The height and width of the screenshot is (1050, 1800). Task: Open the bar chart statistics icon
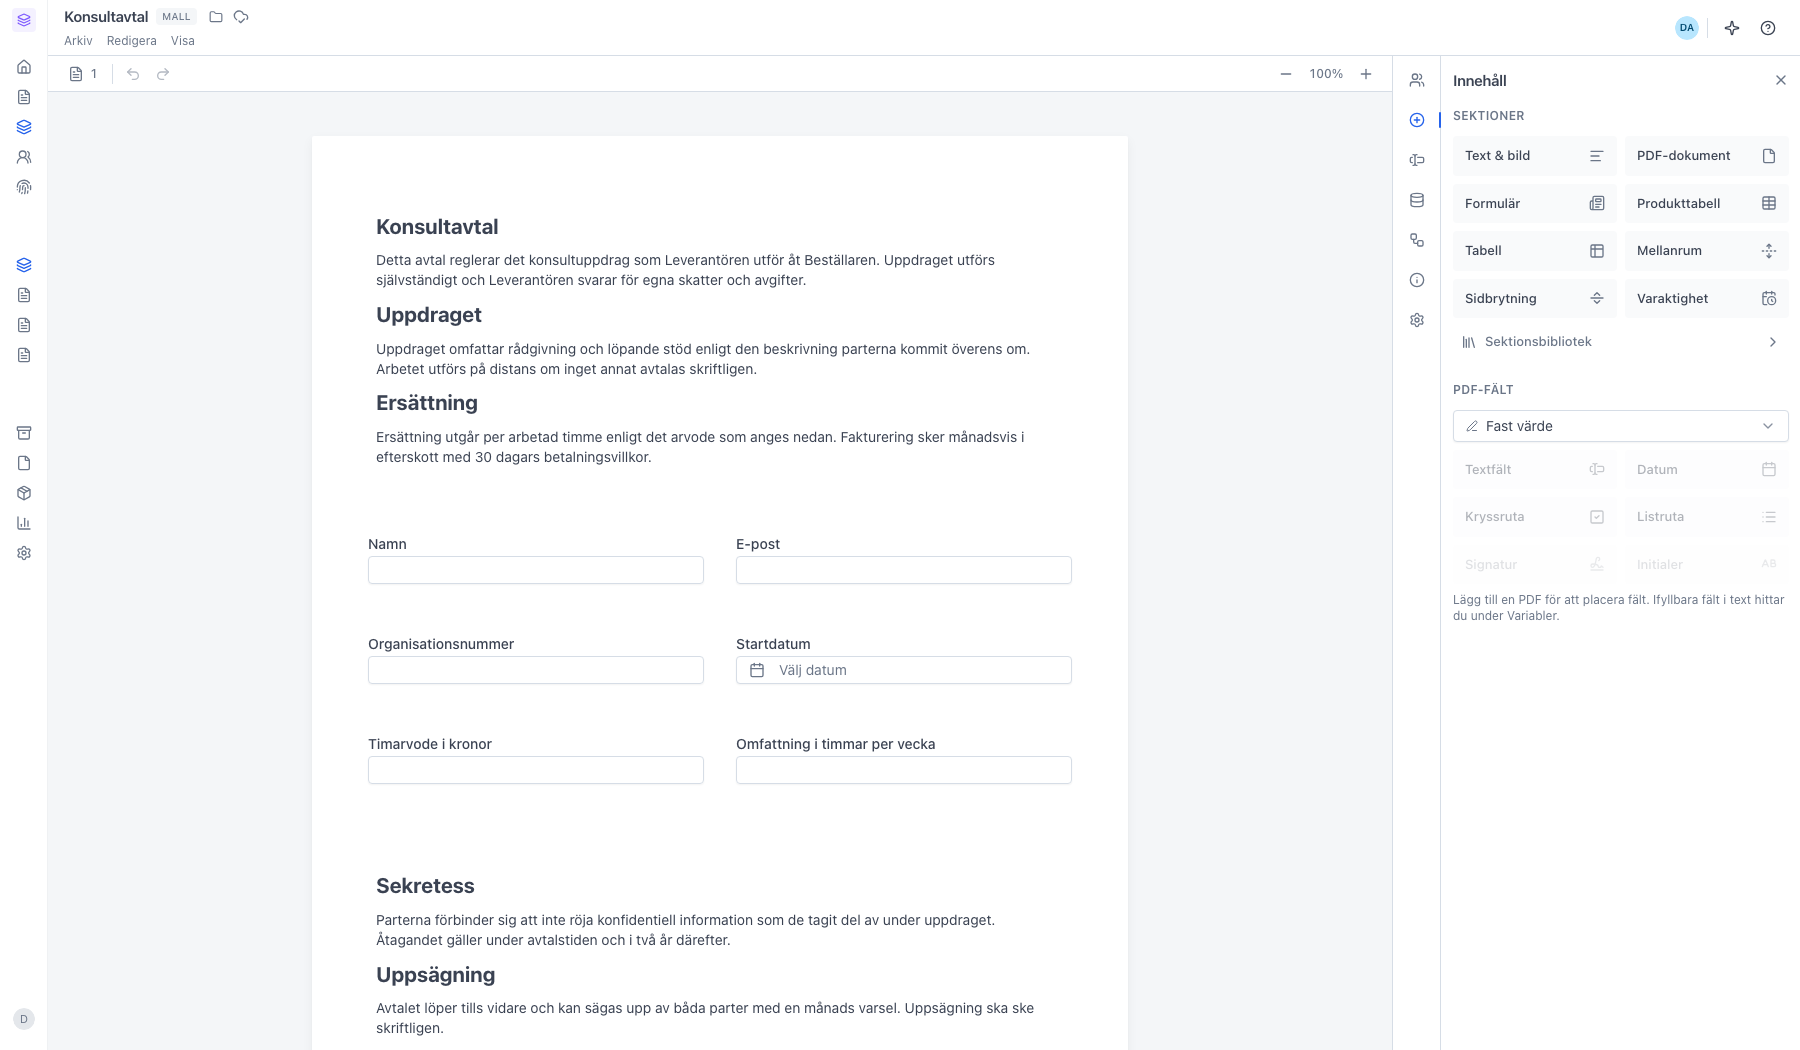[x=24, y=523]
